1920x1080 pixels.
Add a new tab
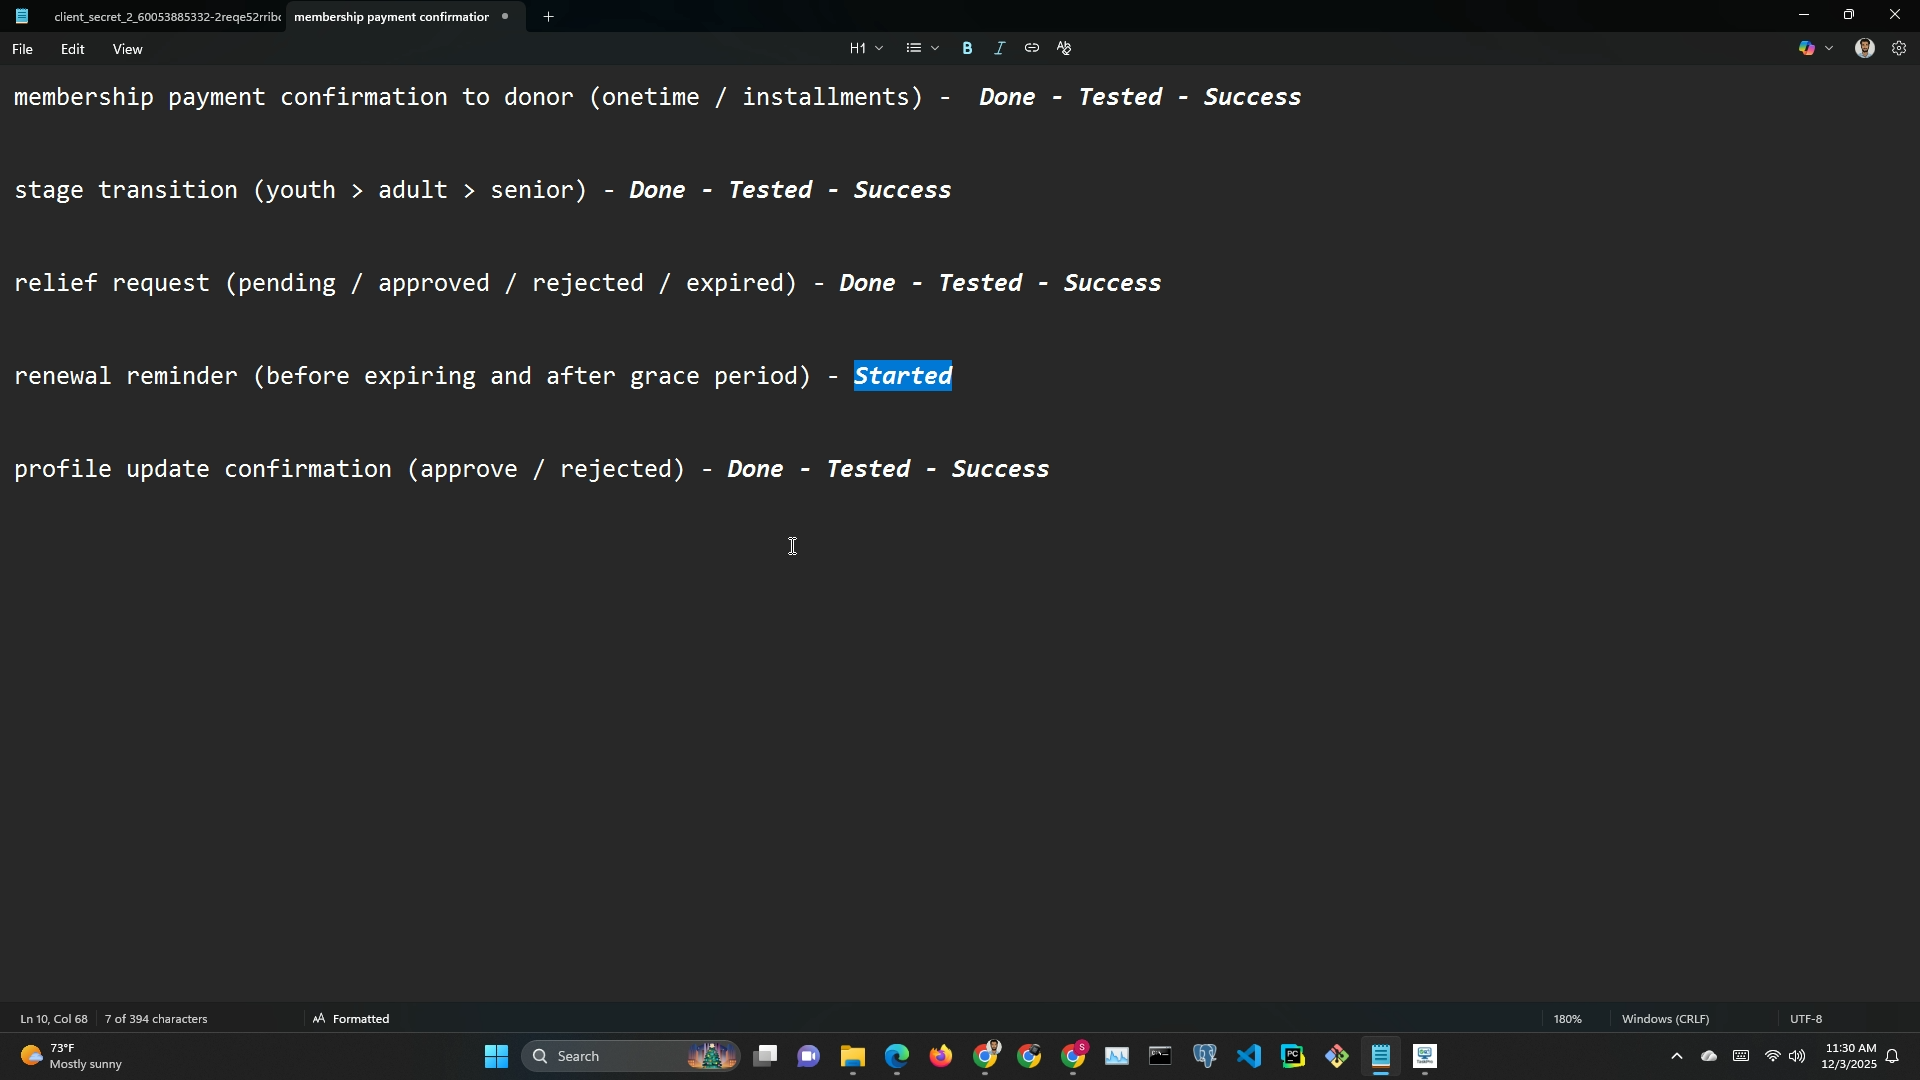548,16
